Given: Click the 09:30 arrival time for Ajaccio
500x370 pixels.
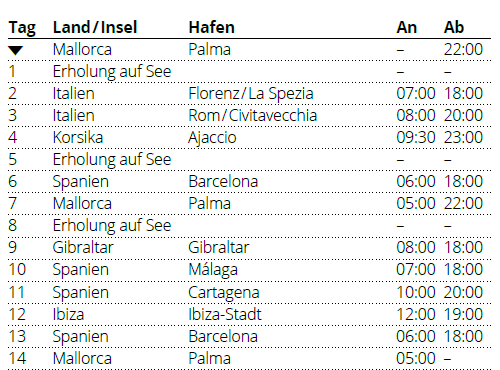Looking at the screenshot, I should pos(416,137).
